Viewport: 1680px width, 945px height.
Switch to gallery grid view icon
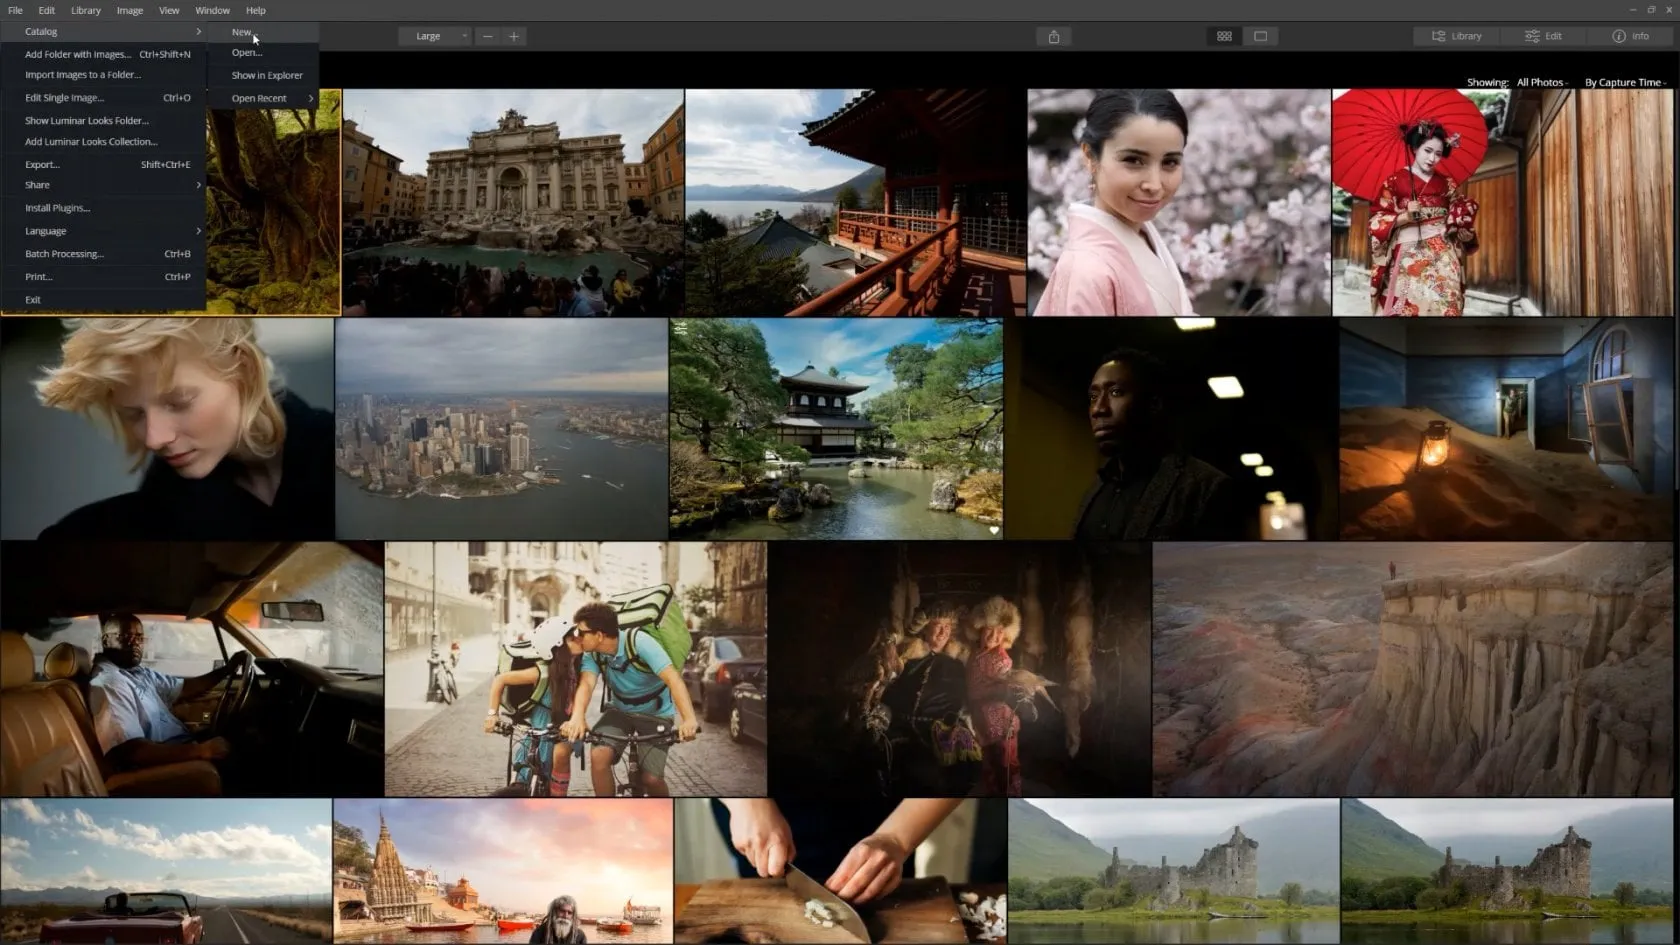pyautogui.click(x=1224, y=36)
